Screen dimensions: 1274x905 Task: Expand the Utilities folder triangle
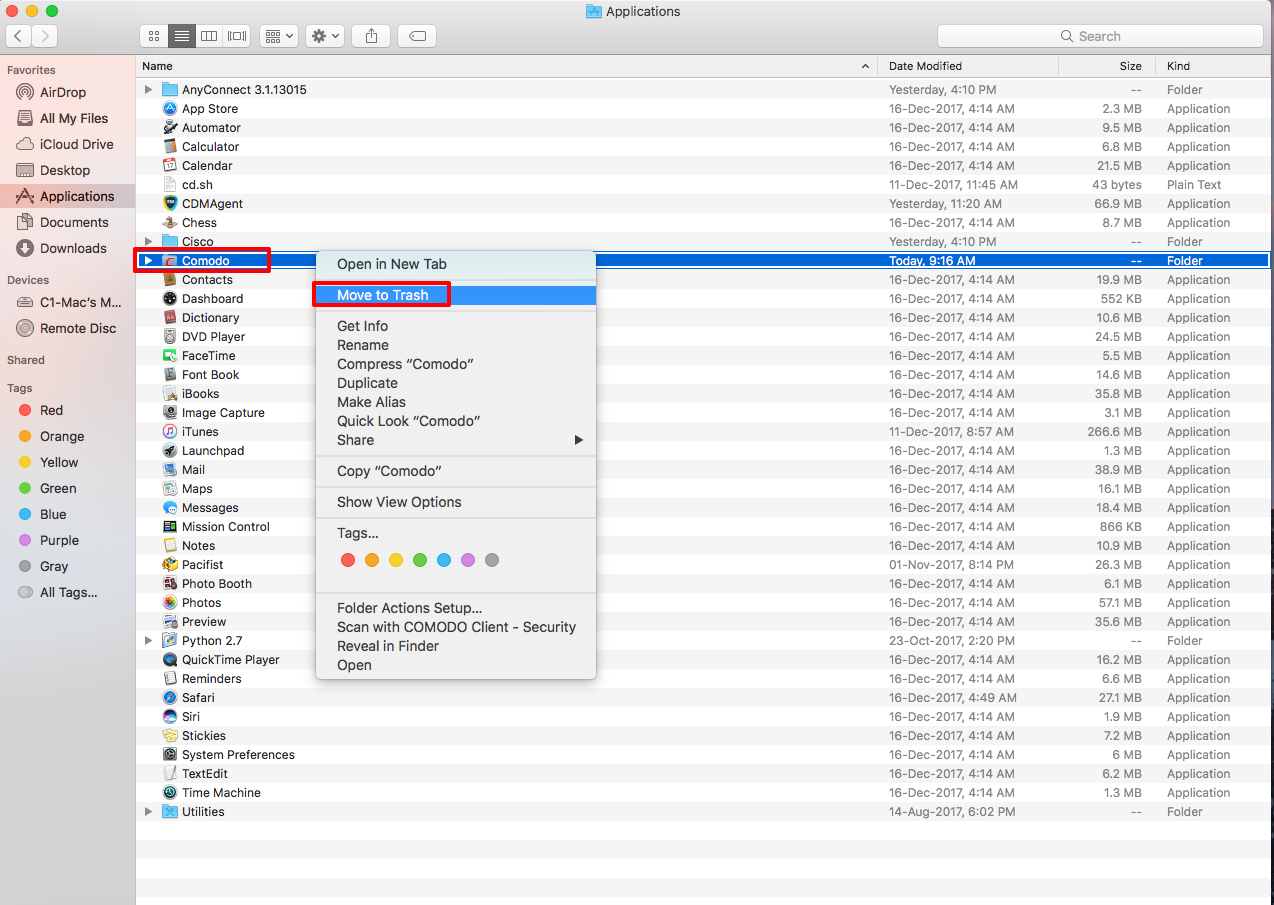click(x=149, y=812)
